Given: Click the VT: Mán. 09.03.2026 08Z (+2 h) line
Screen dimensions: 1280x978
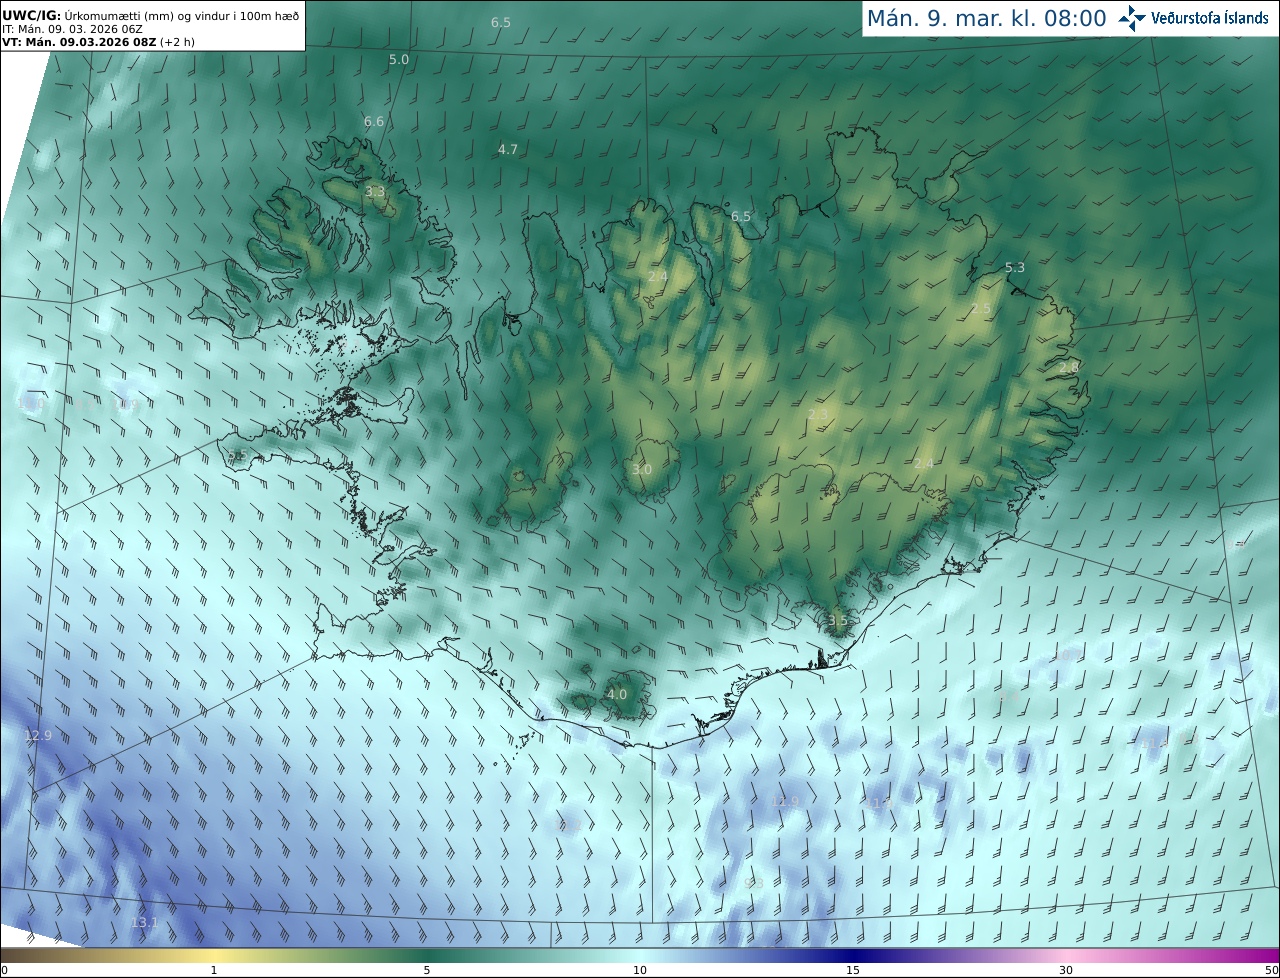Looking at the screenshot, I should point(98,42).
